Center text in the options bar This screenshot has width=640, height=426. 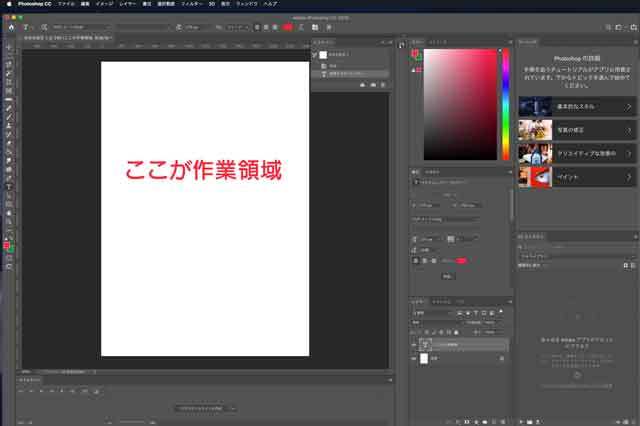click(266, 27)
